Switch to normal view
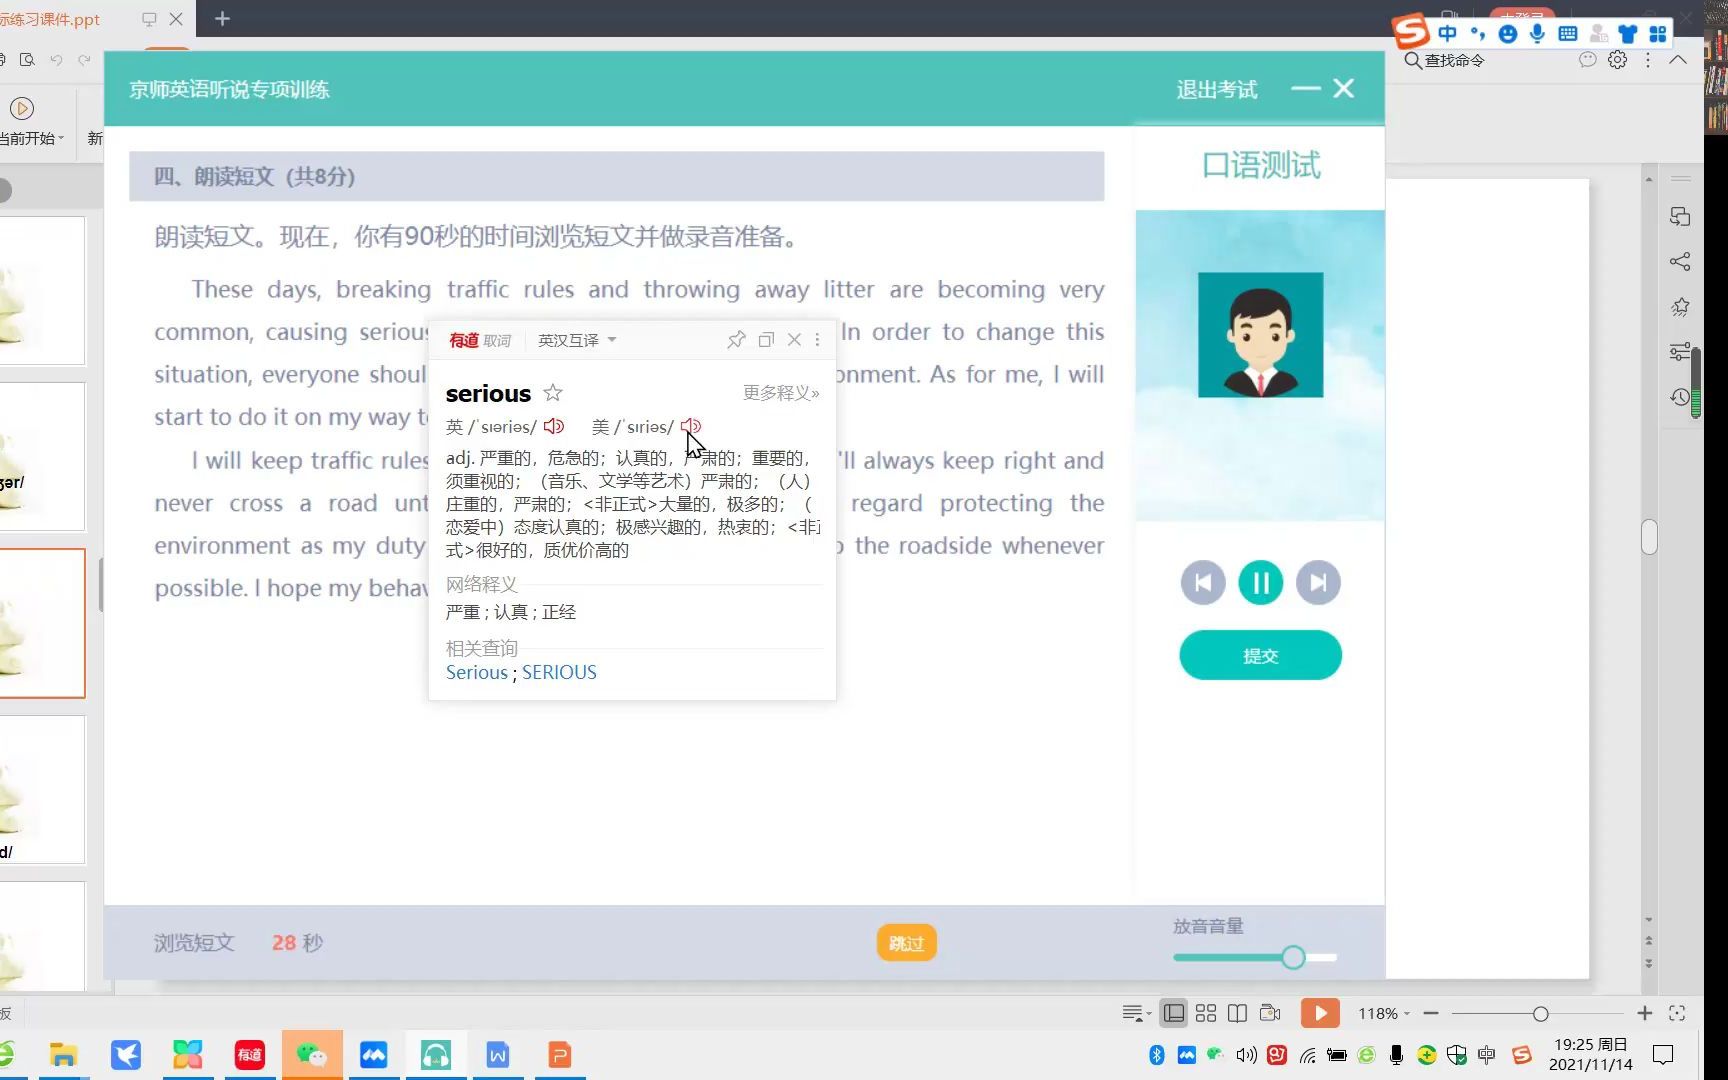Screen dimensions: 1728x1080 point(1174,1013)
